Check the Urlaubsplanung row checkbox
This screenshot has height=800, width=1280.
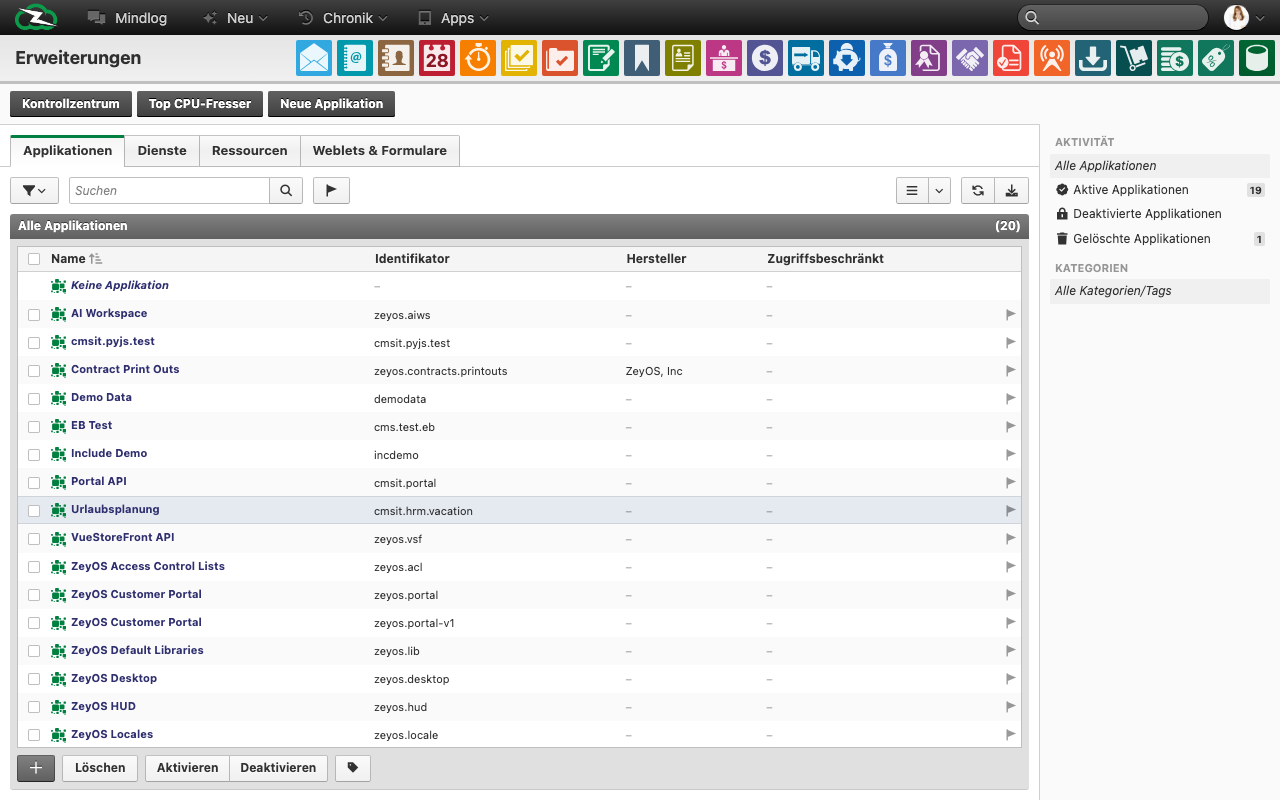34,510
